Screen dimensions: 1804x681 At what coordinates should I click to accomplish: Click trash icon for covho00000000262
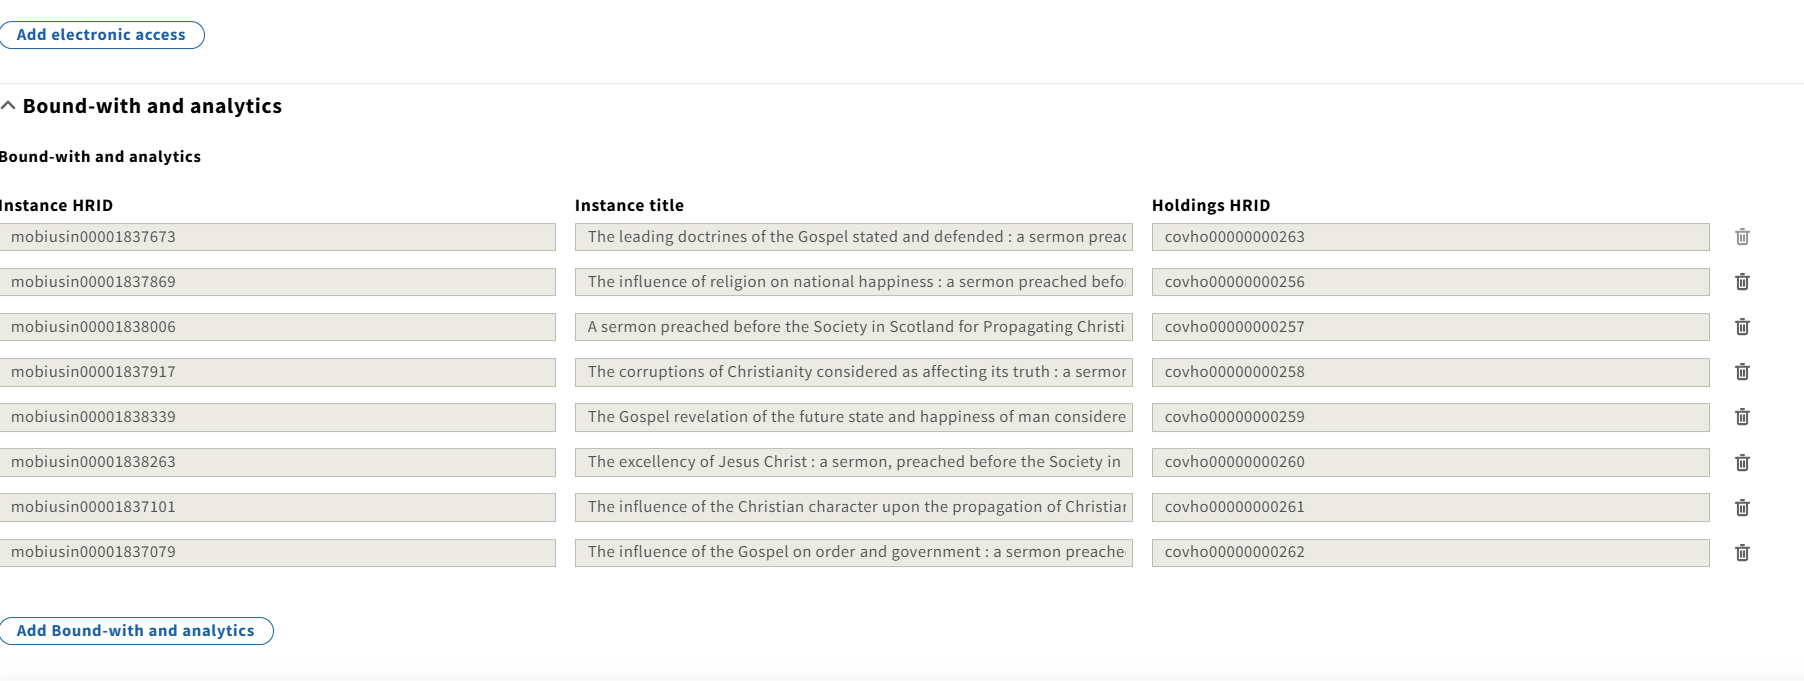point(1742,552)
